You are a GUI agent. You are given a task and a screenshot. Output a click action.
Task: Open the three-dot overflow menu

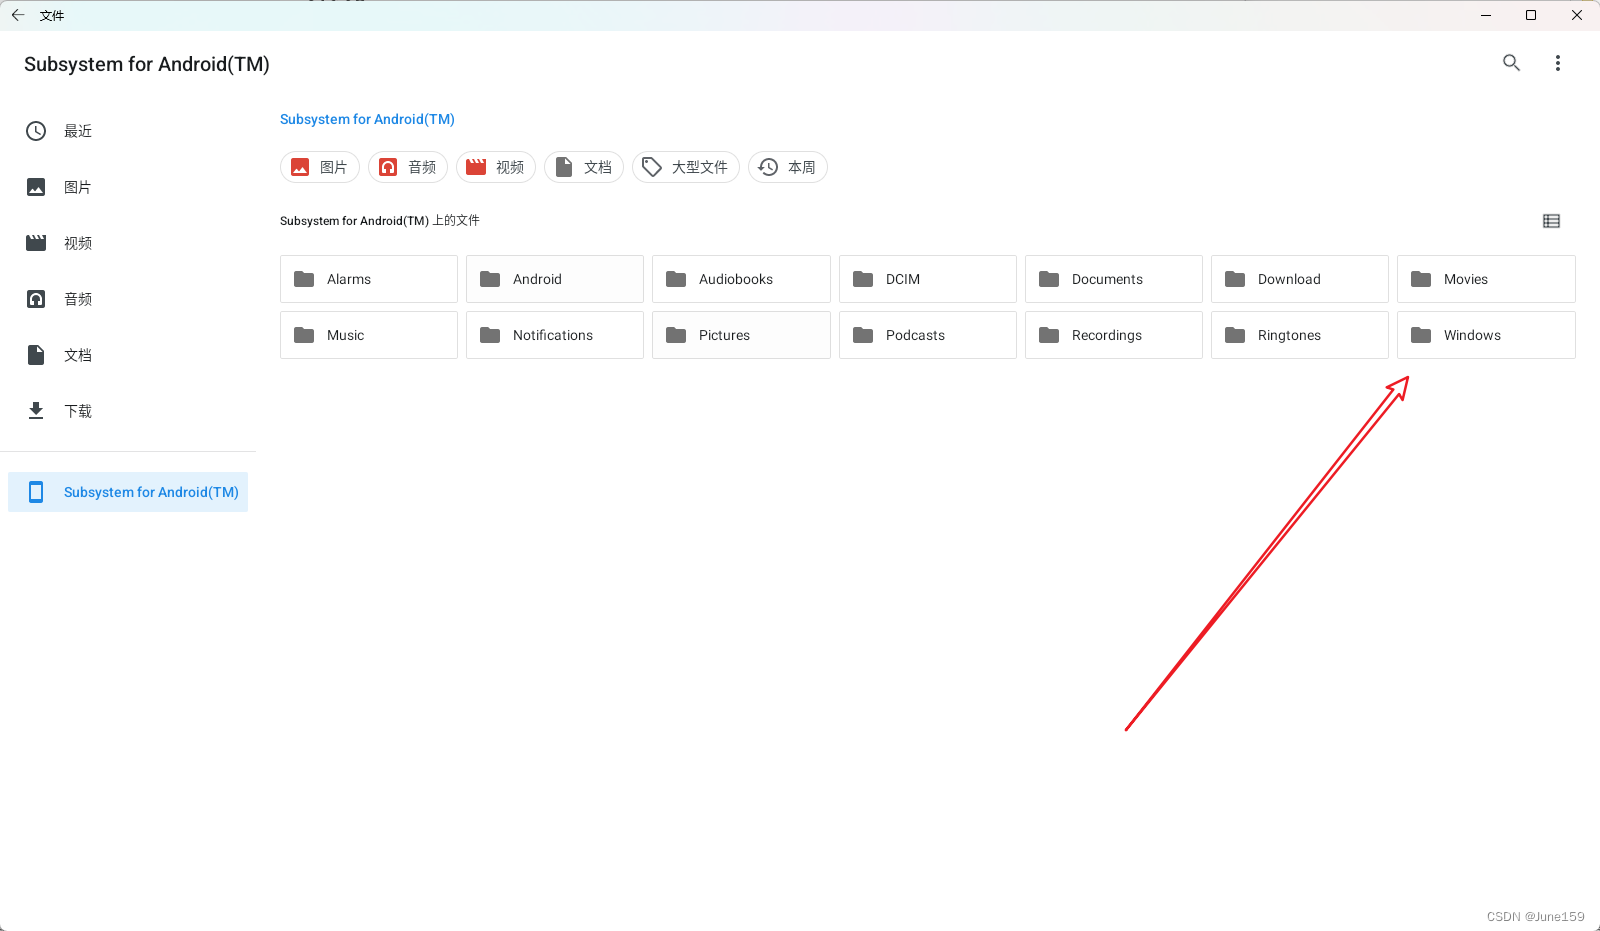[x=1557, y=63]
